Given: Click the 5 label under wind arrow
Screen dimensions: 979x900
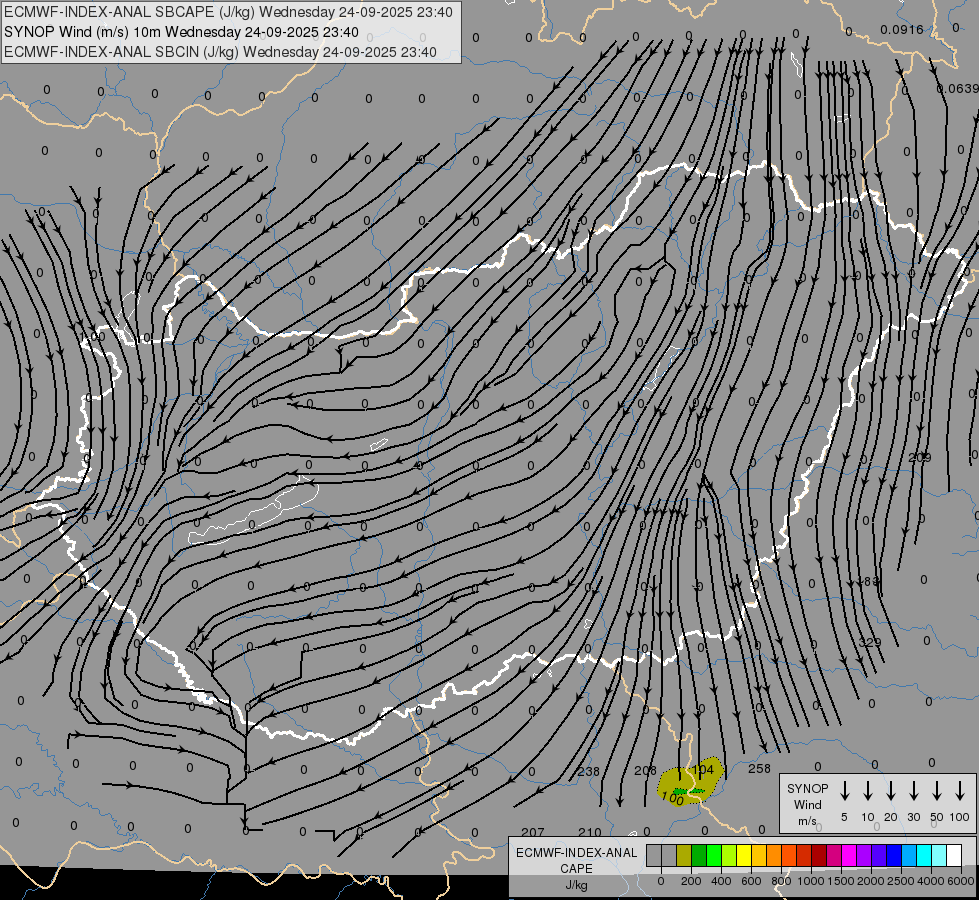Looking at the screenshot, I should [844, 817].
